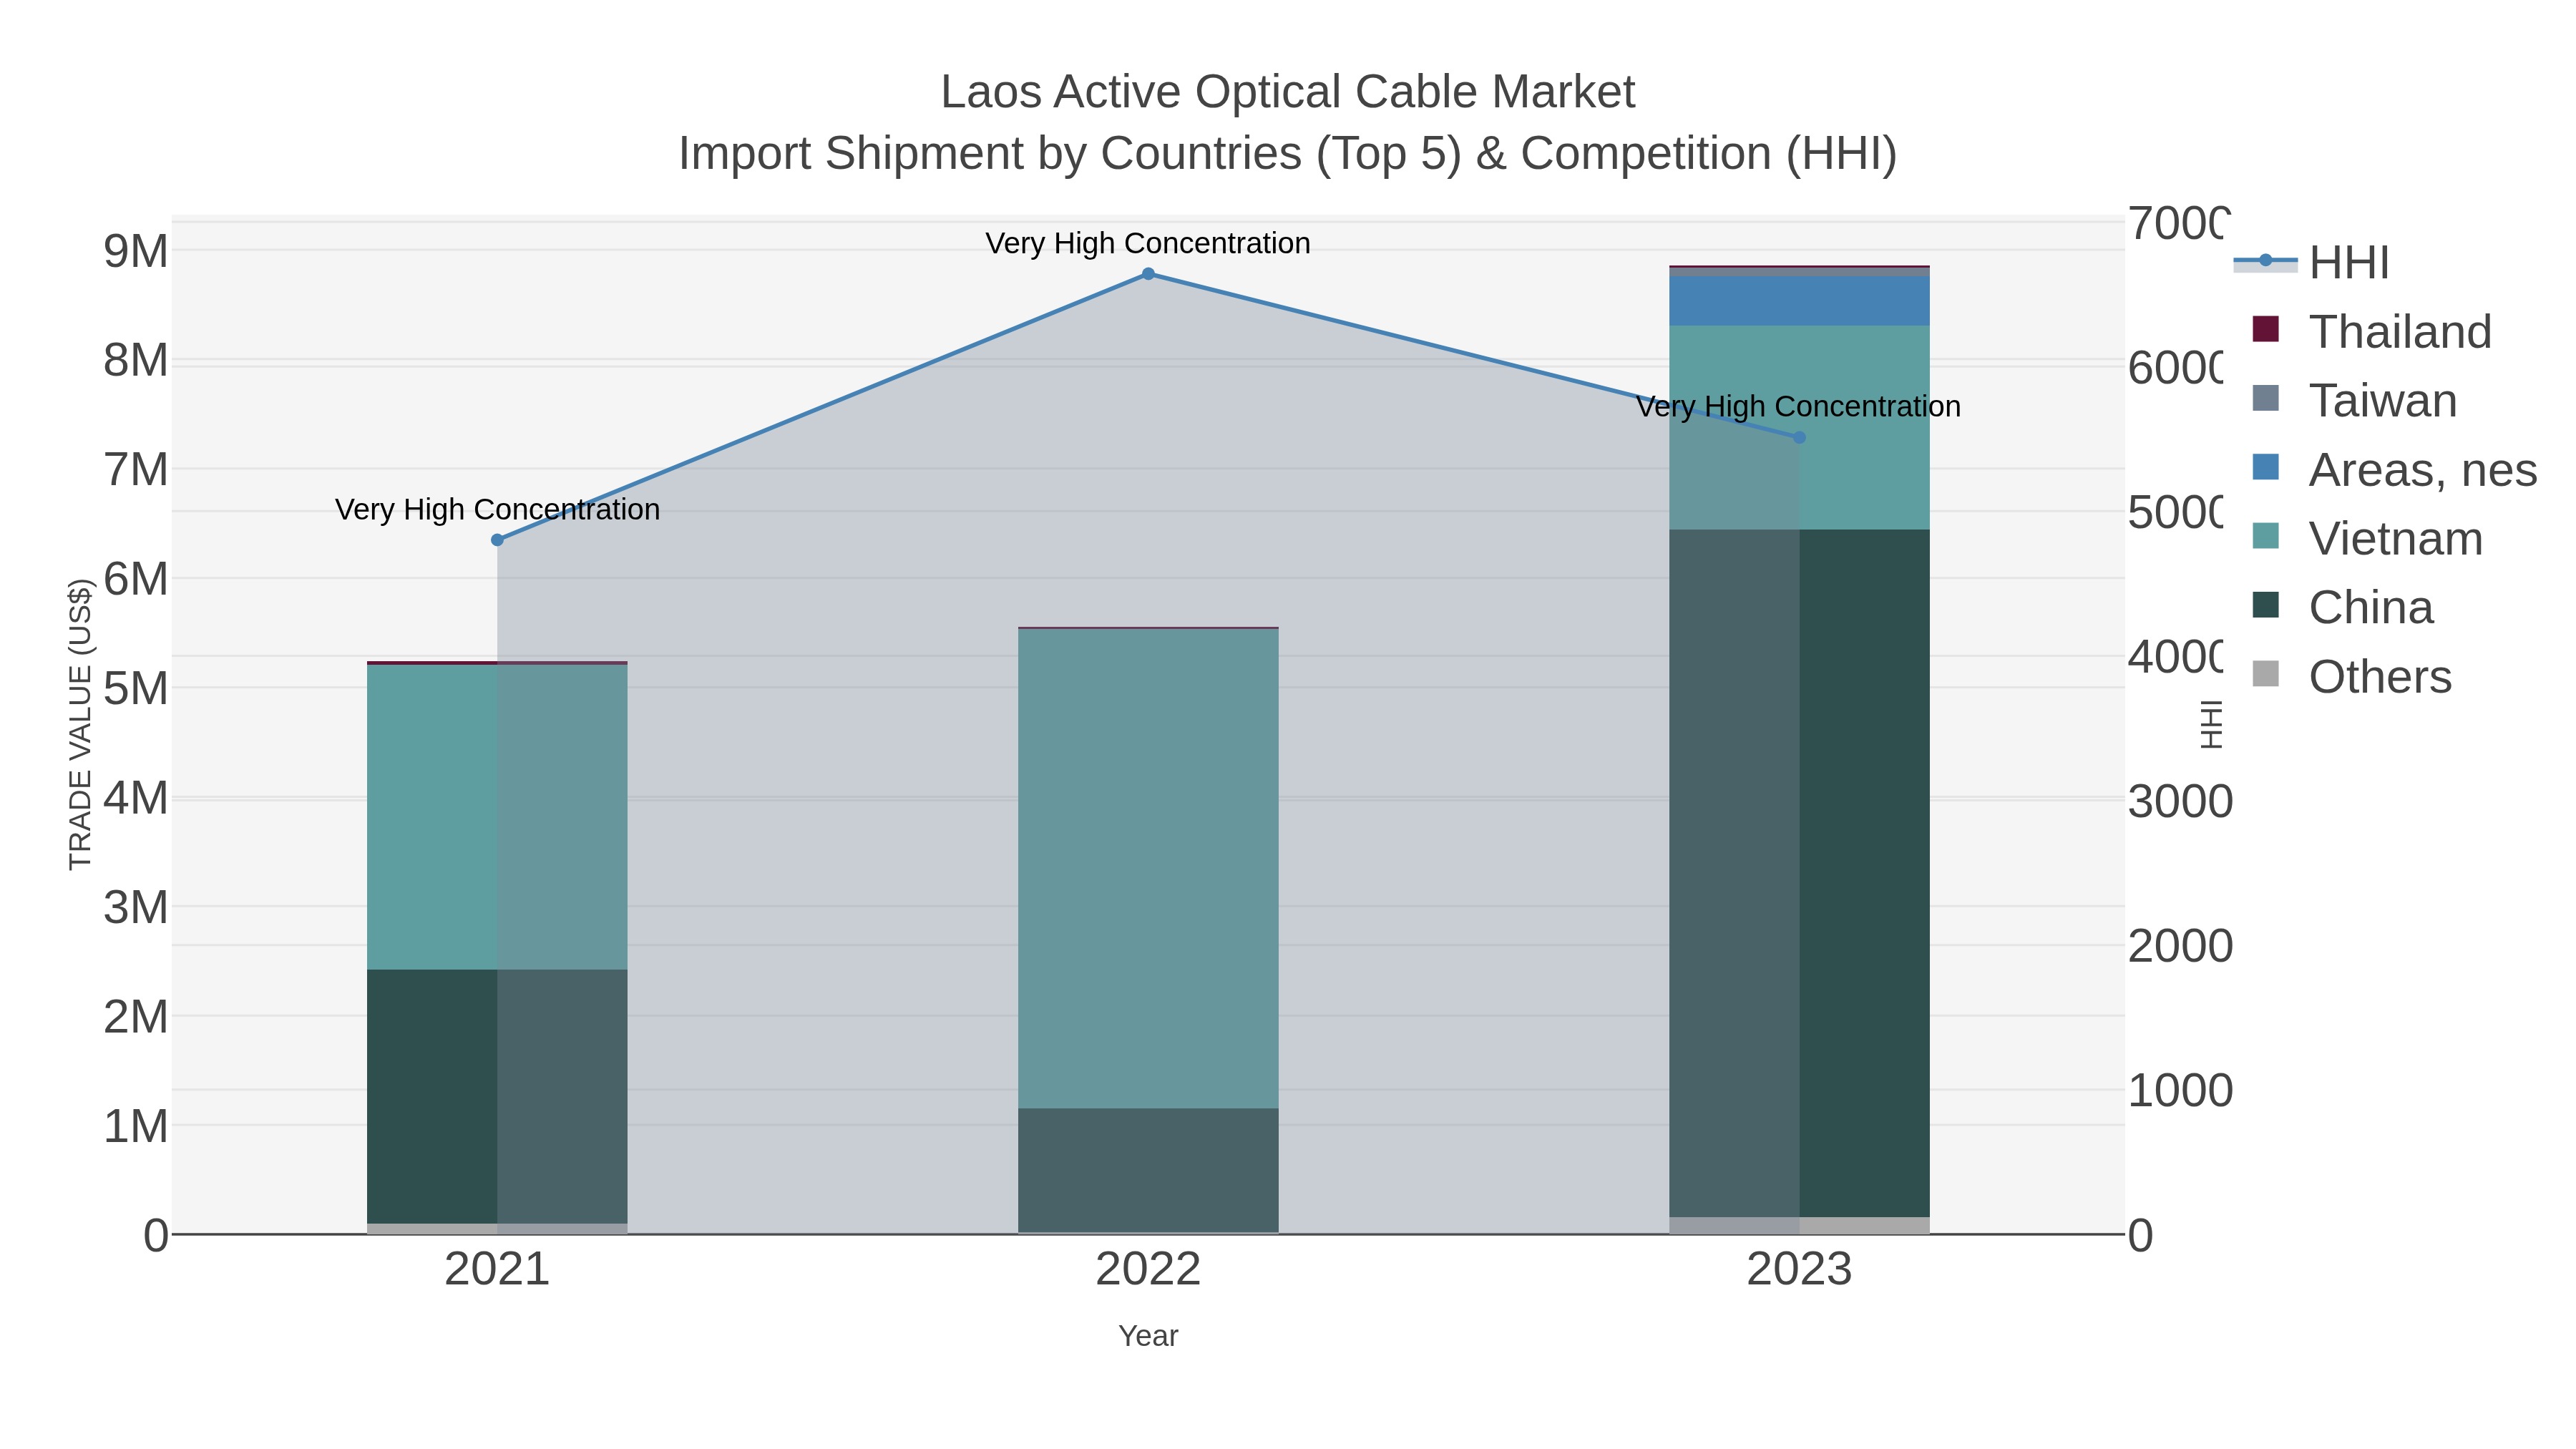Click the 2022 China bar segment
This screenshot has width=2576, height=1449.
point(1148,1170)
